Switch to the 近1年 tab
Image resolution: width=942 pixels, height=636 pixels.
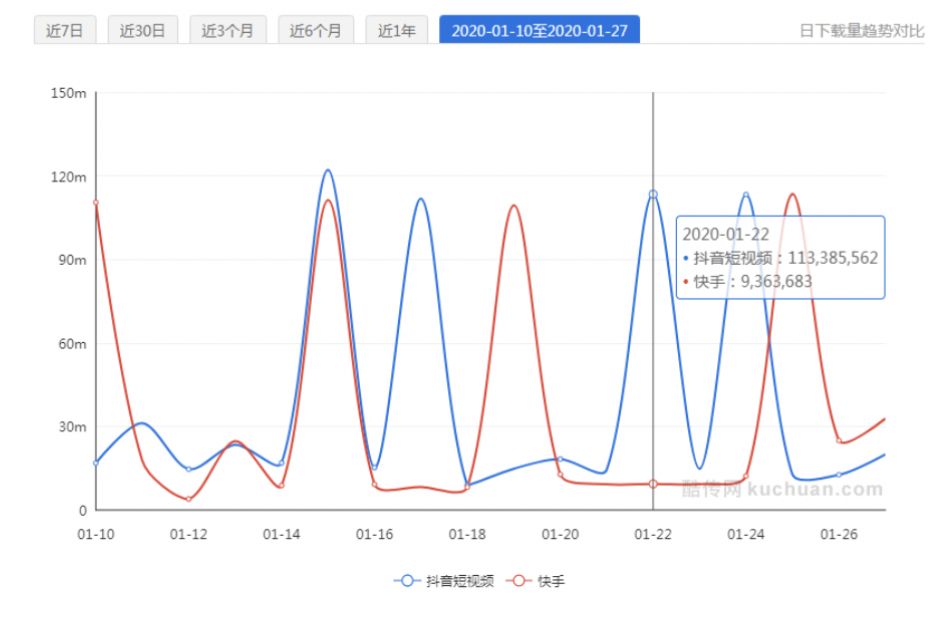(x=399, y=30)
